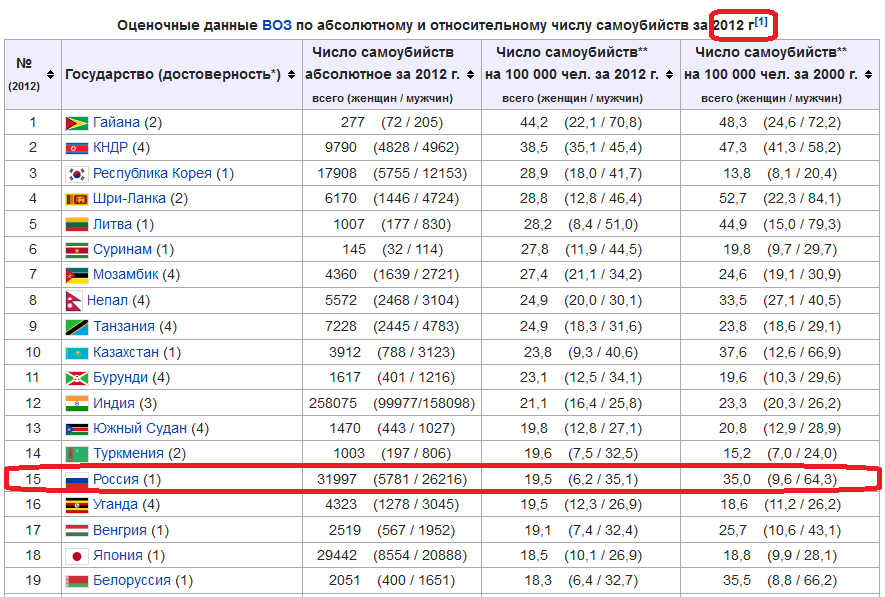Click the Russia flag icon

tap(76, 480)
